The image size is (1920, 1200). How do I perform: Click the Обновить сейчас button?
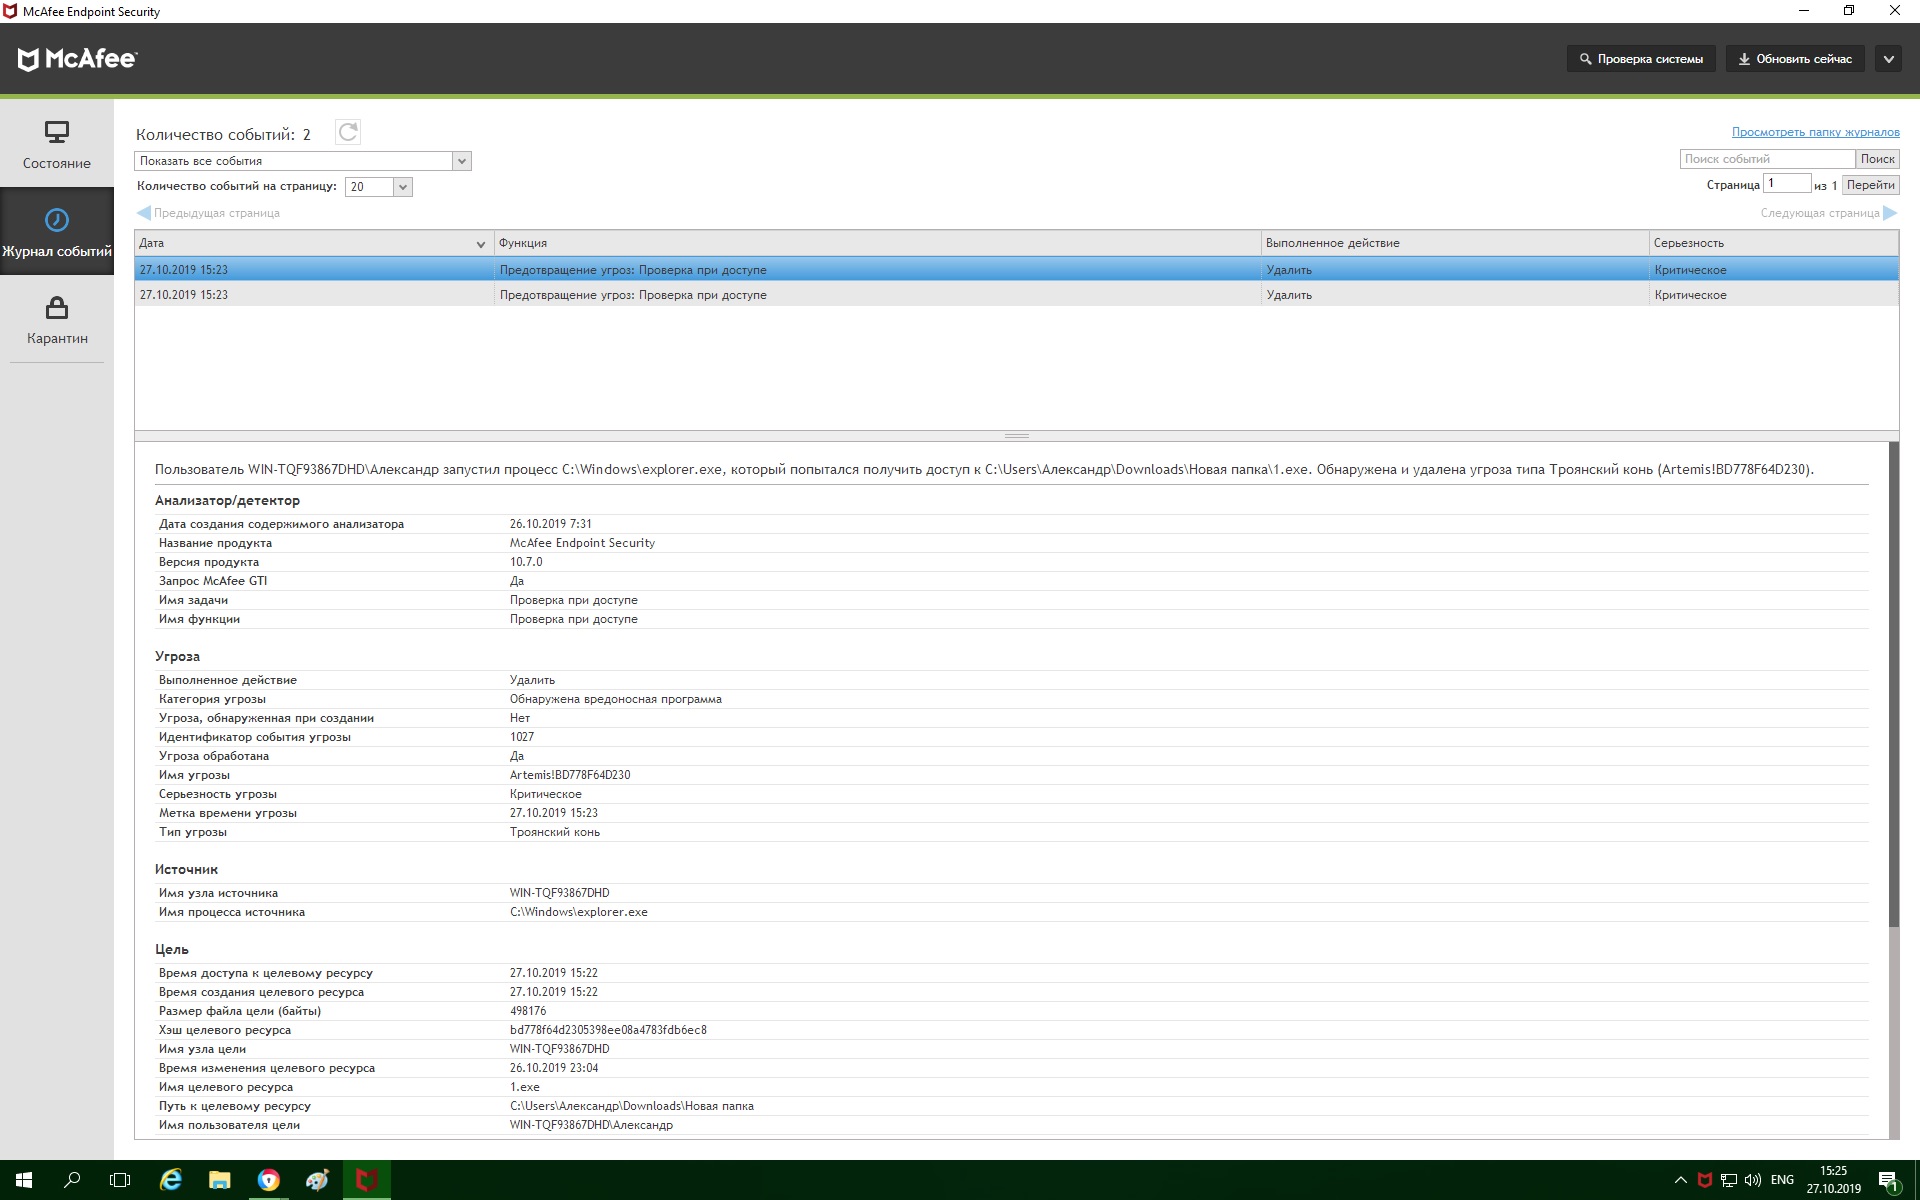[x=1795, y=59]
